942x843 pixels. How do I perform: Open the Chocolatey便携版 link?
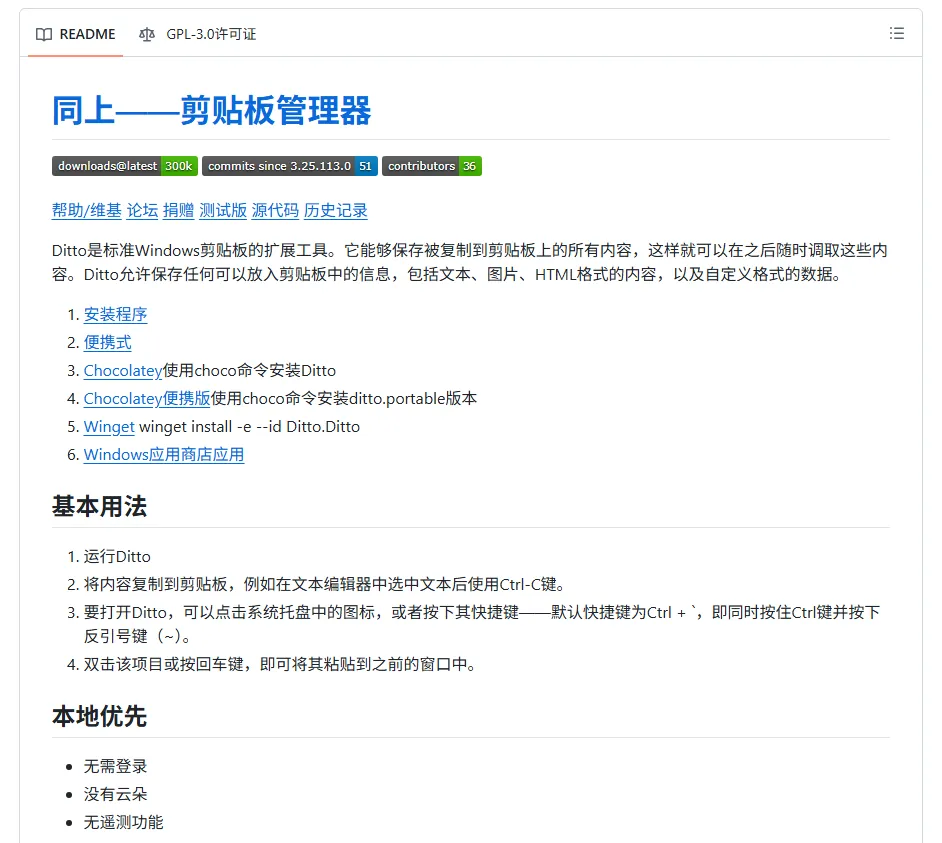tap(147, 398)
